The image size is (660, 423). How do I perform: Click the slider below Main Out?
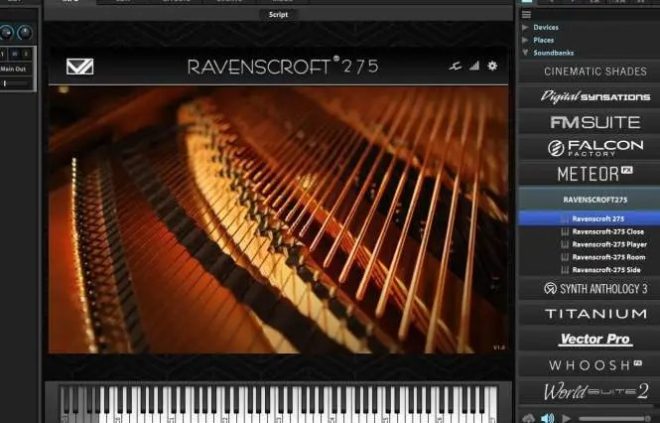(x=16, y=84)
